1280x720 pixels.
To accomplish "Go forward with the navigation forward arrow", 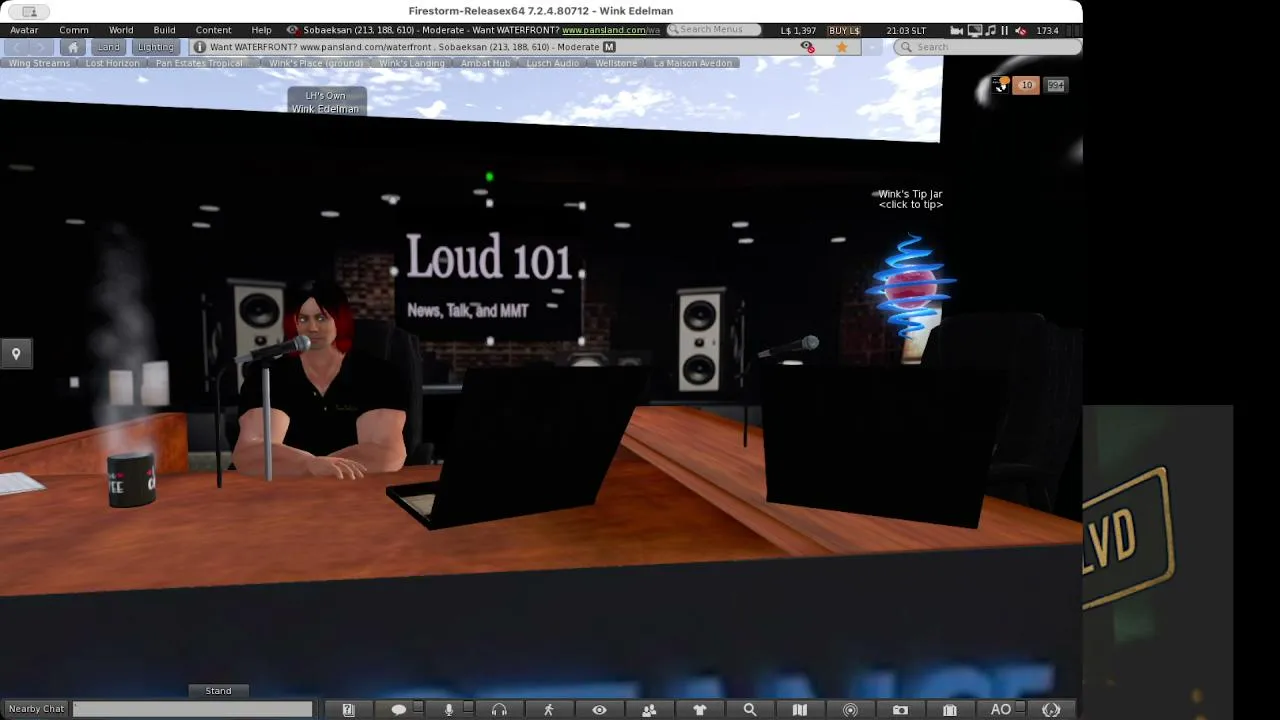I will click(40, 47).
